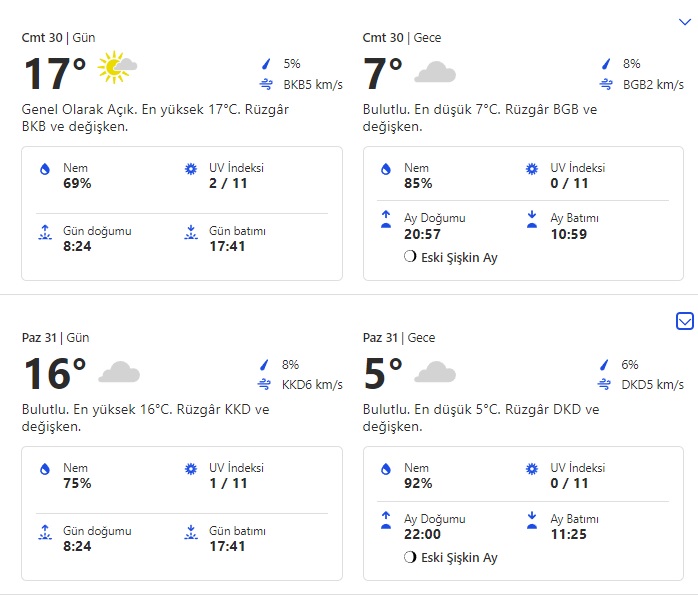Click the moonset icon beside 11:25
Image resolution: width=698 pixels, height=595 pixels.
[x=532, y=518]
